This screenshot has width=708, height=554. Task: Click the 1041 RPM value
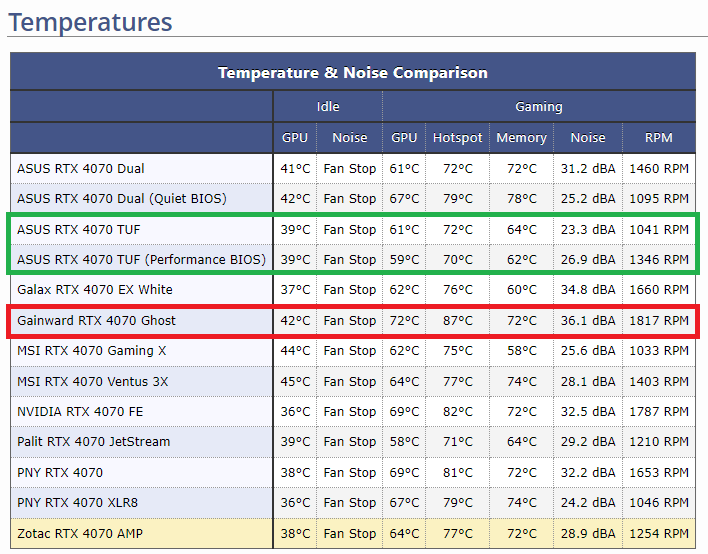point(659,229)
